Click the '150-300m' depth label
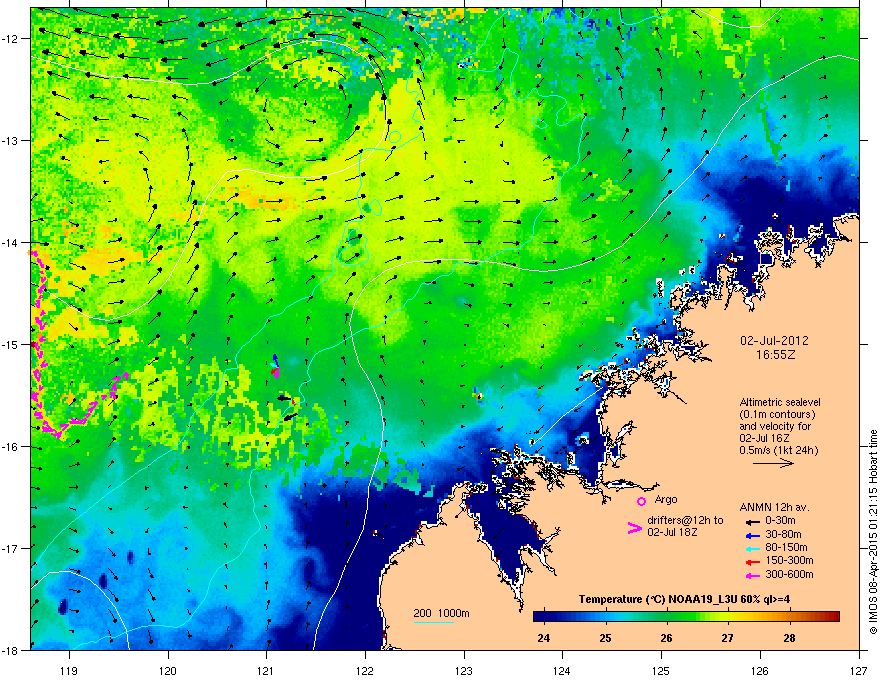Screen dimensions: 880x680 [x=789, y=560]
